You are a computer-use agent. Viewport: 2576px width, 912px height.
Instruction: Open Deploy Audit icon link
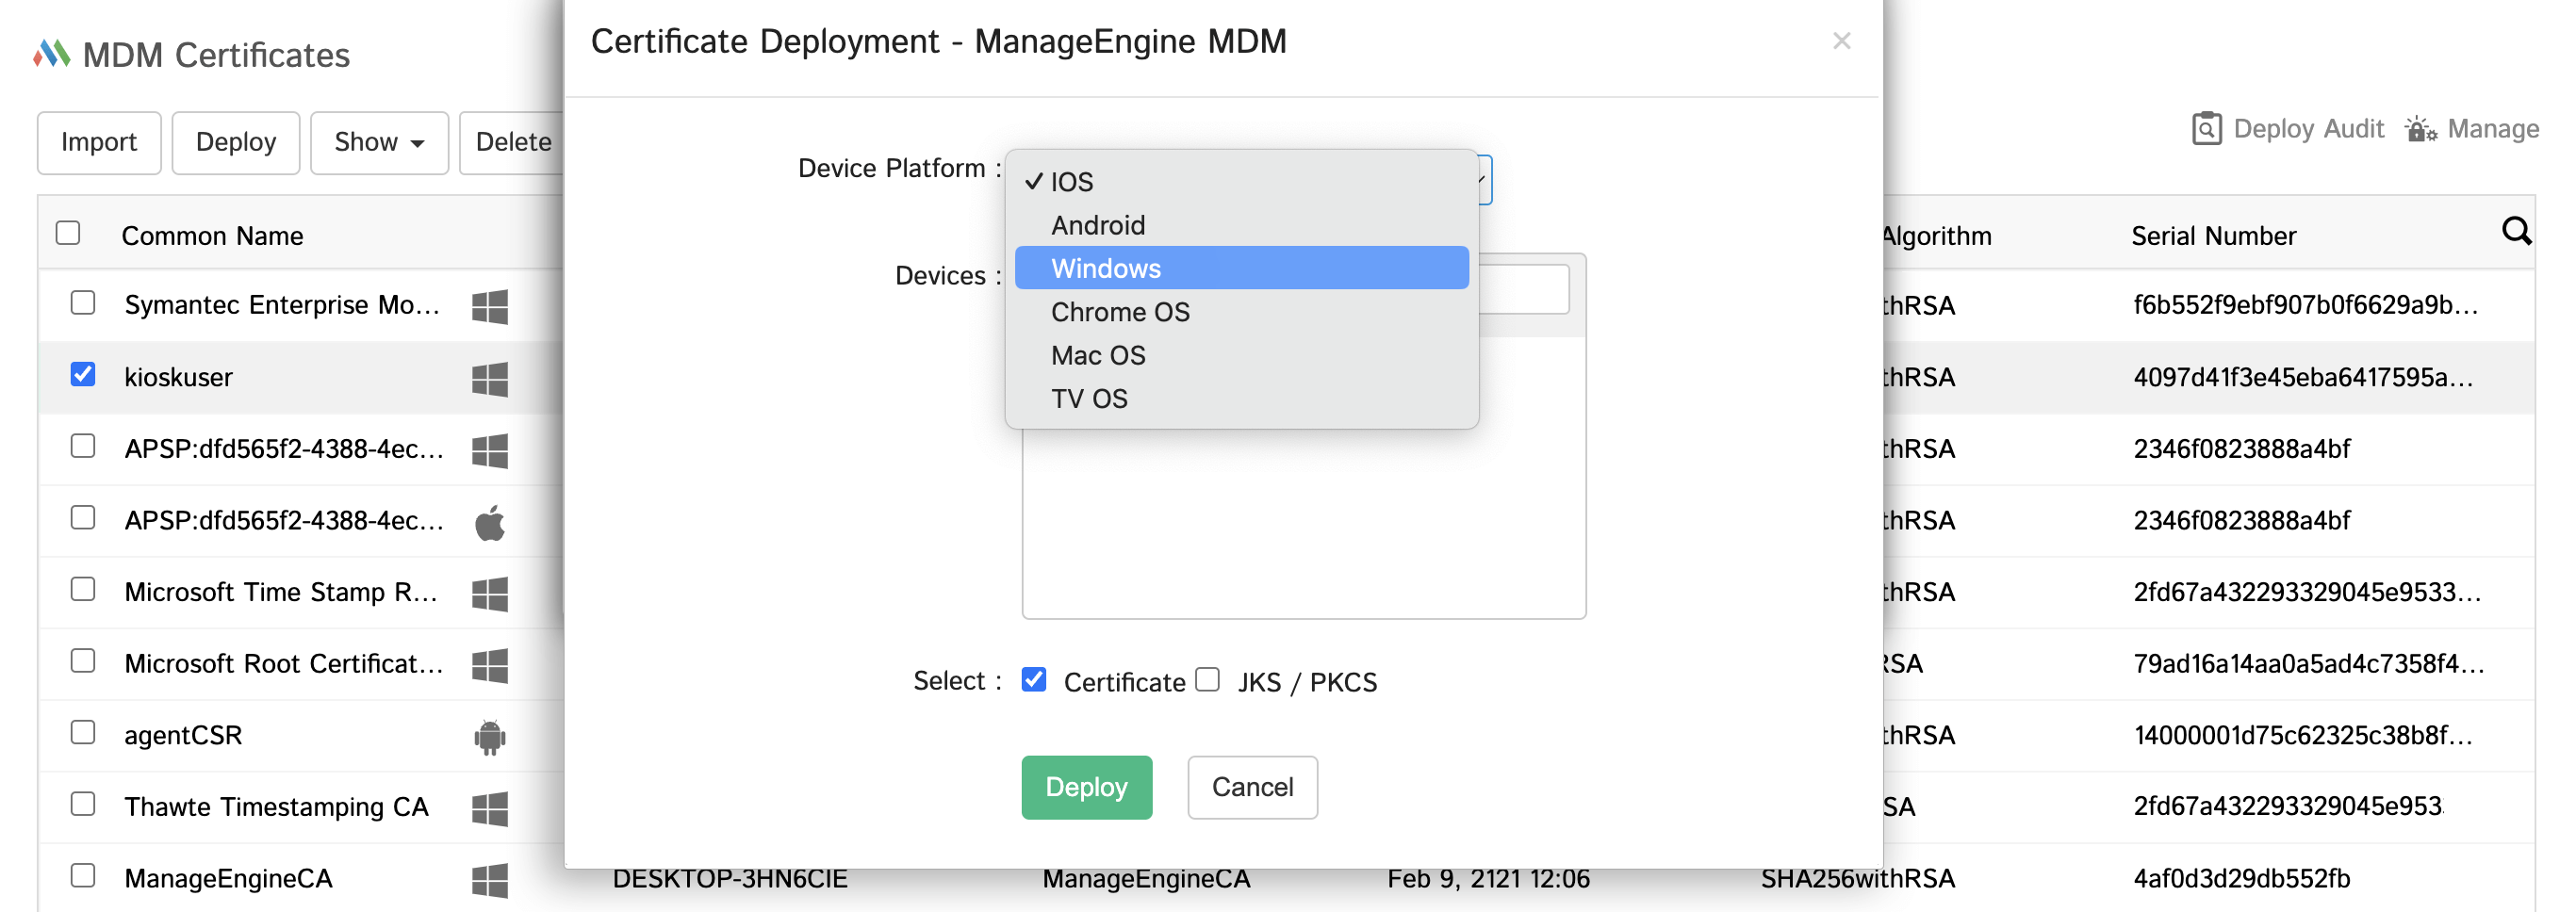[2206, 129]
